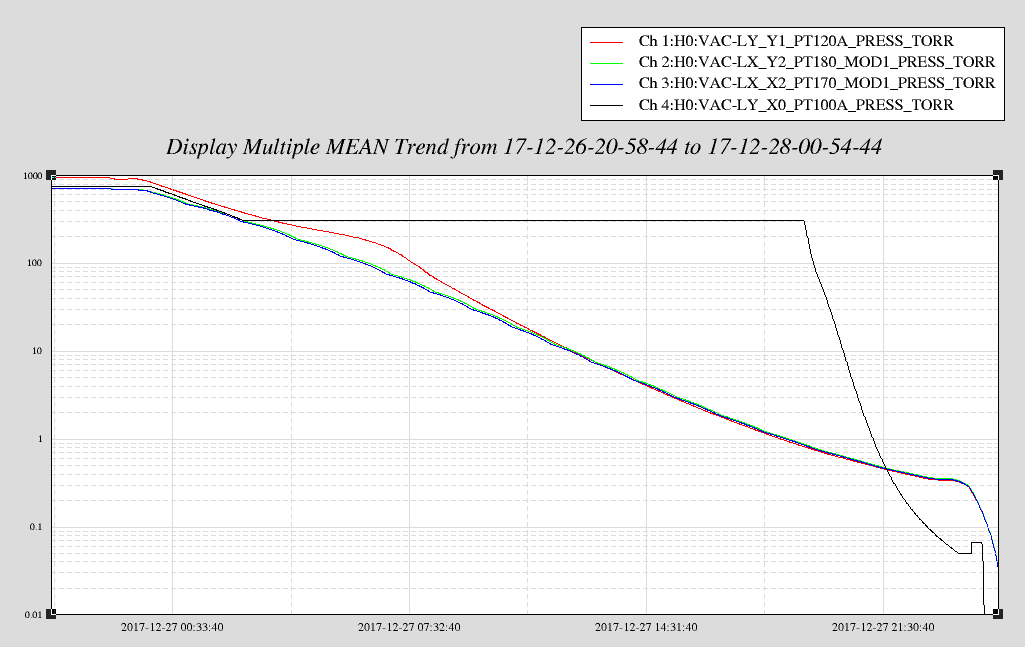Viewport: 1025px width, 647px height.
Task: Click the green line sample in legend
Action: [606, 63]
